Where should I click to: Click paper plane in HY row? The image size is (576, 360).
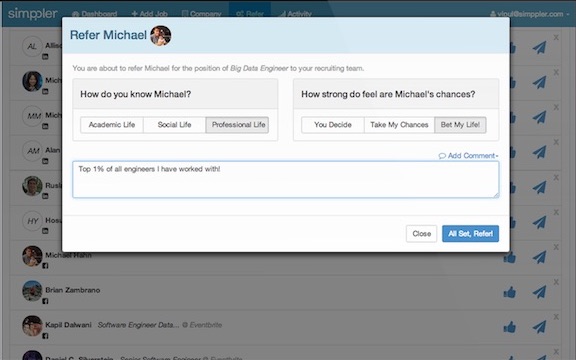coord(539,222)
